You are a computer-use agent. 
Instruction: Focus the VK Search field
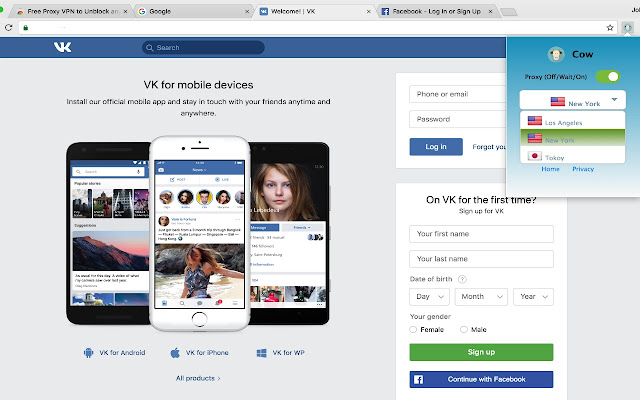203,48
